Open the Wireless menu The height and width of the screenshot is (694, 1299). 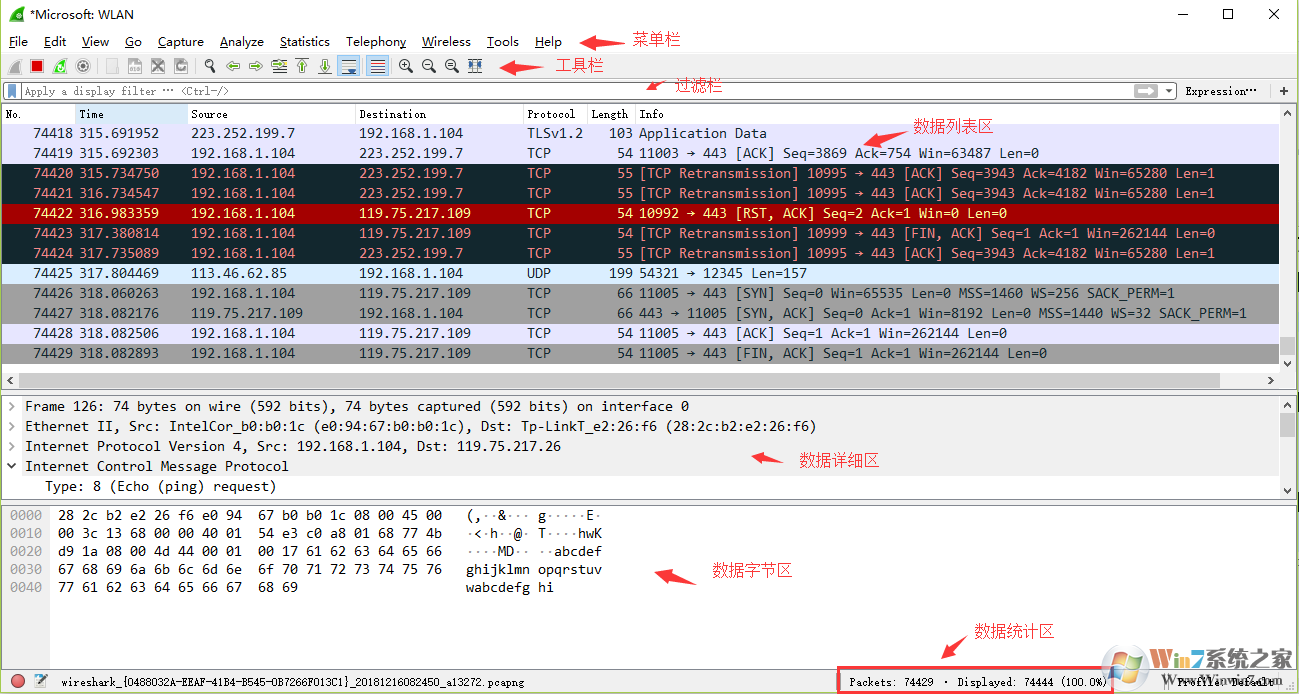click(x=446, y=41)
